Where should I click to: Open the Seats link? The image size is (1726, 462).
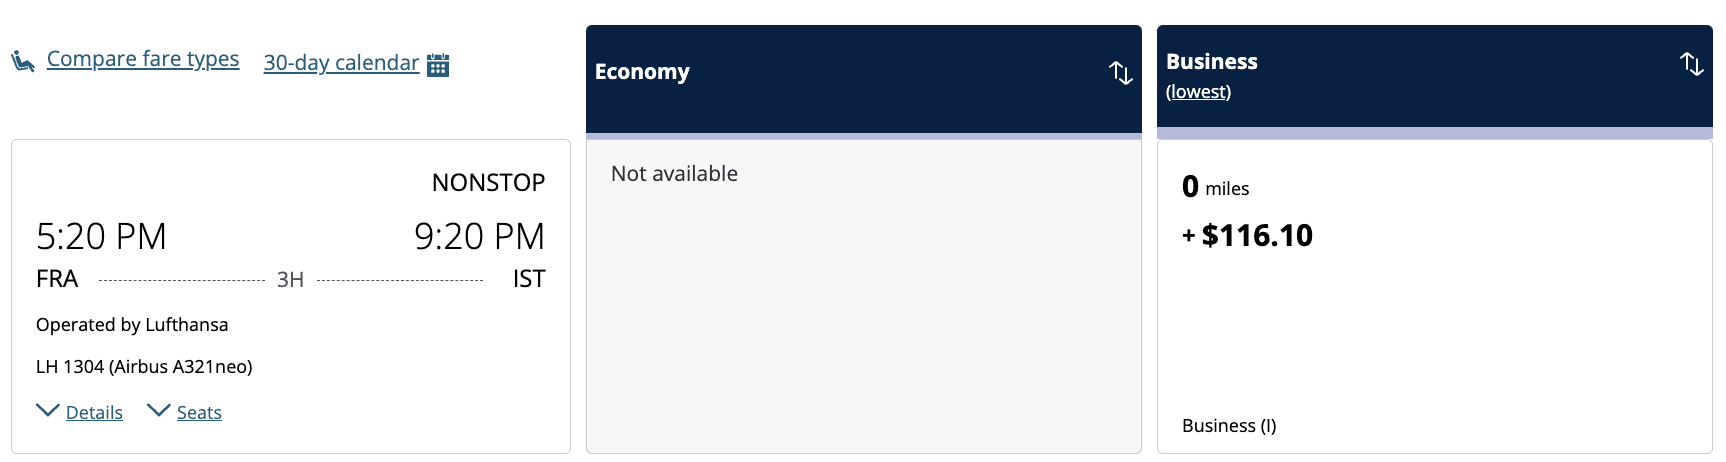click(x=199, y=413)
